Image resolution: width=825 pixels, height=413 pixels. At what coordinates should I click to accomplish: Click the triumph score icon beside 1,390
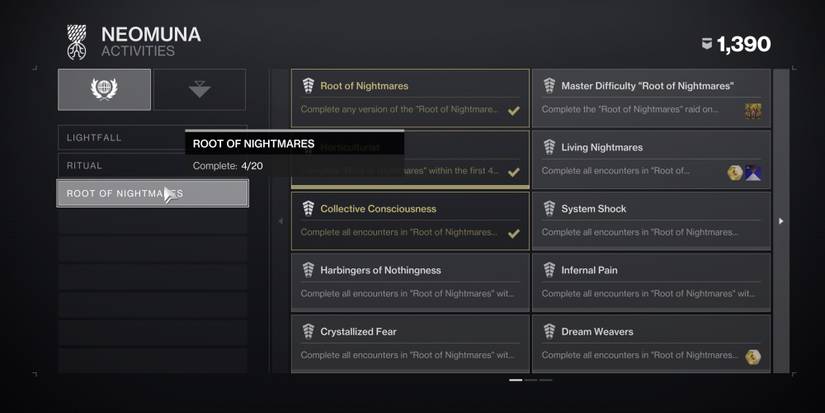coord(708,44)
